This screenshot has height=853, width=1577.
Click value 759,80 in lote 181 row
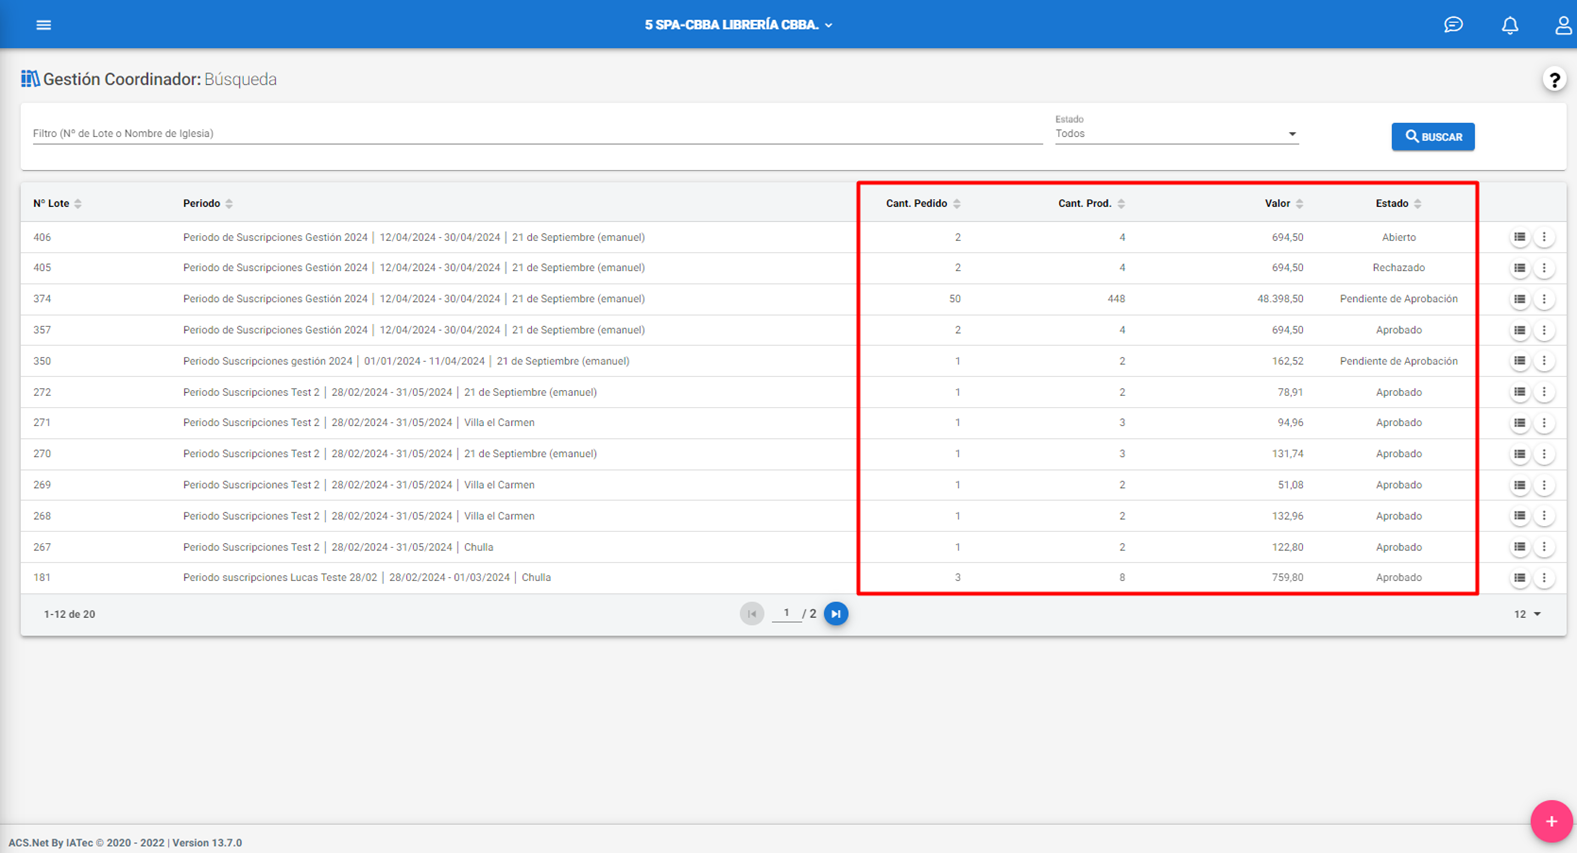click(1287, 578)
